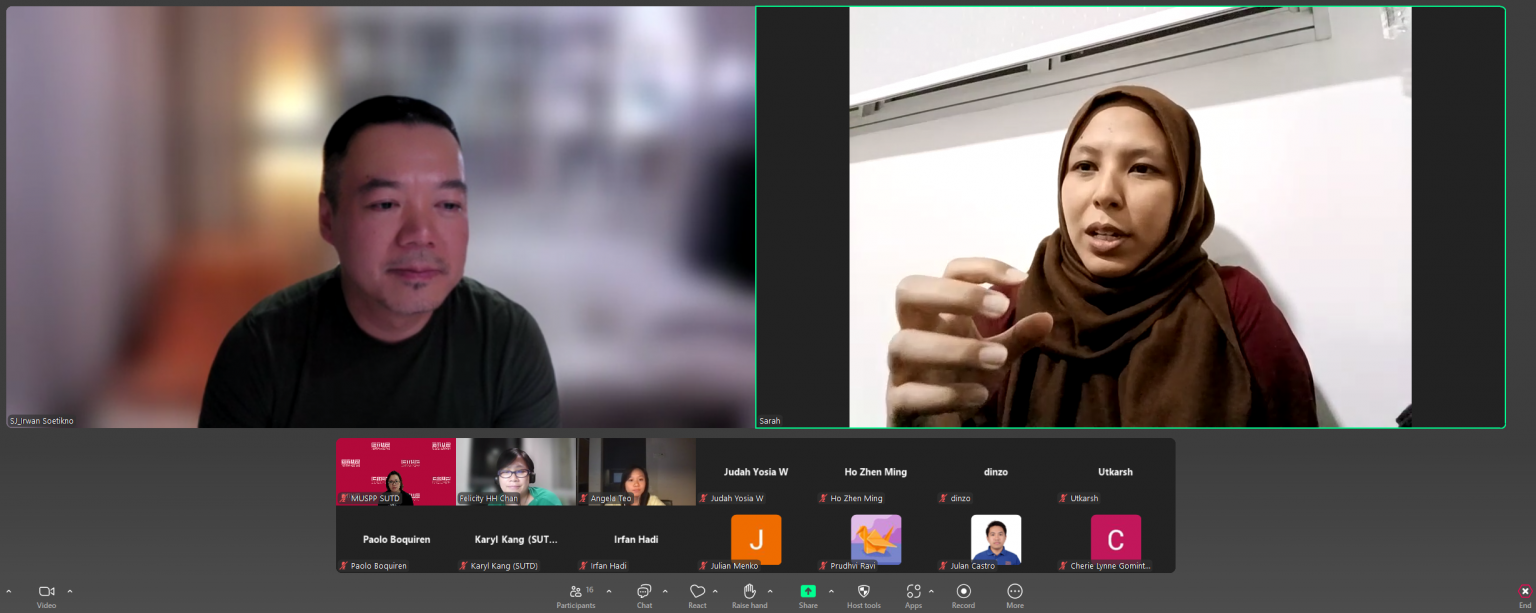
Task: Expand the chevron next to Chat
Action: pyautogui.click(x=665, y=591)
